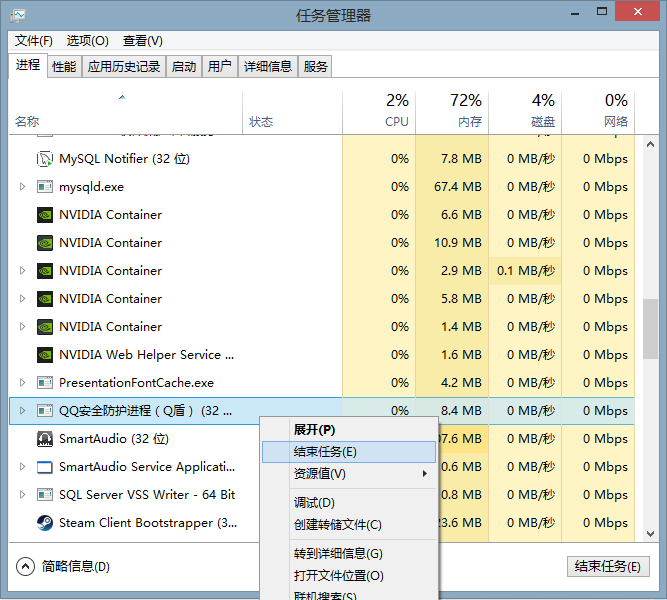Image resolution: width=667 pixels, height=600 pixels.
Task: Open the 查看(V) menu
Action: click(x=143, y=41)
